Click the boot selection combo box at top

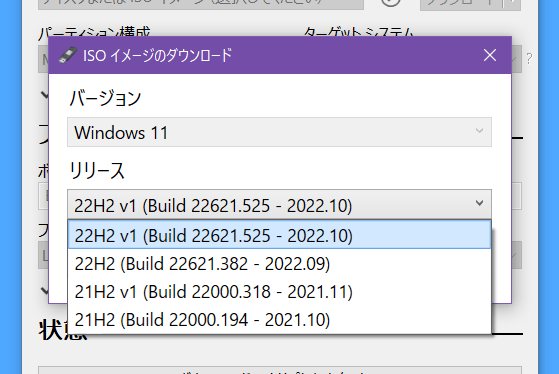click(x=201, y=4)
